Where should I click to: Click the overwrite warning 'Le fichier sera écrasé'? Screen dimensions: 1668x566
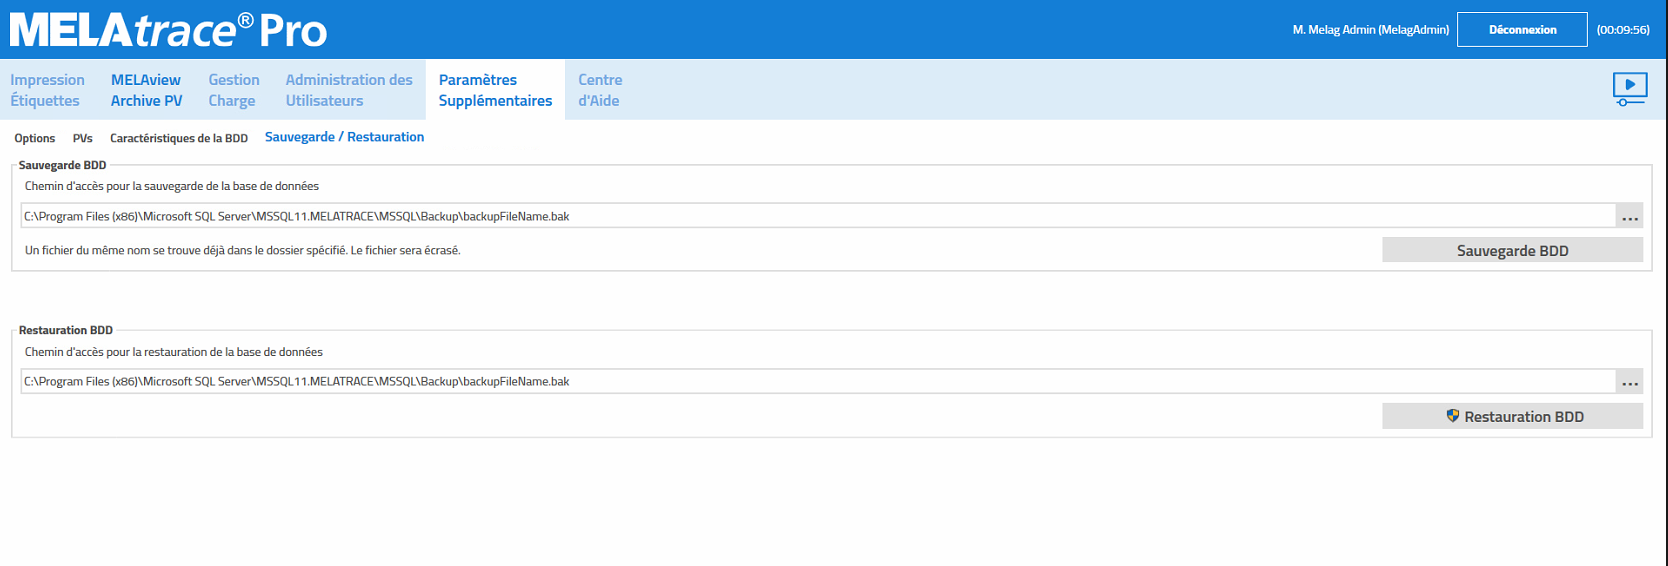tap(405, 250)
